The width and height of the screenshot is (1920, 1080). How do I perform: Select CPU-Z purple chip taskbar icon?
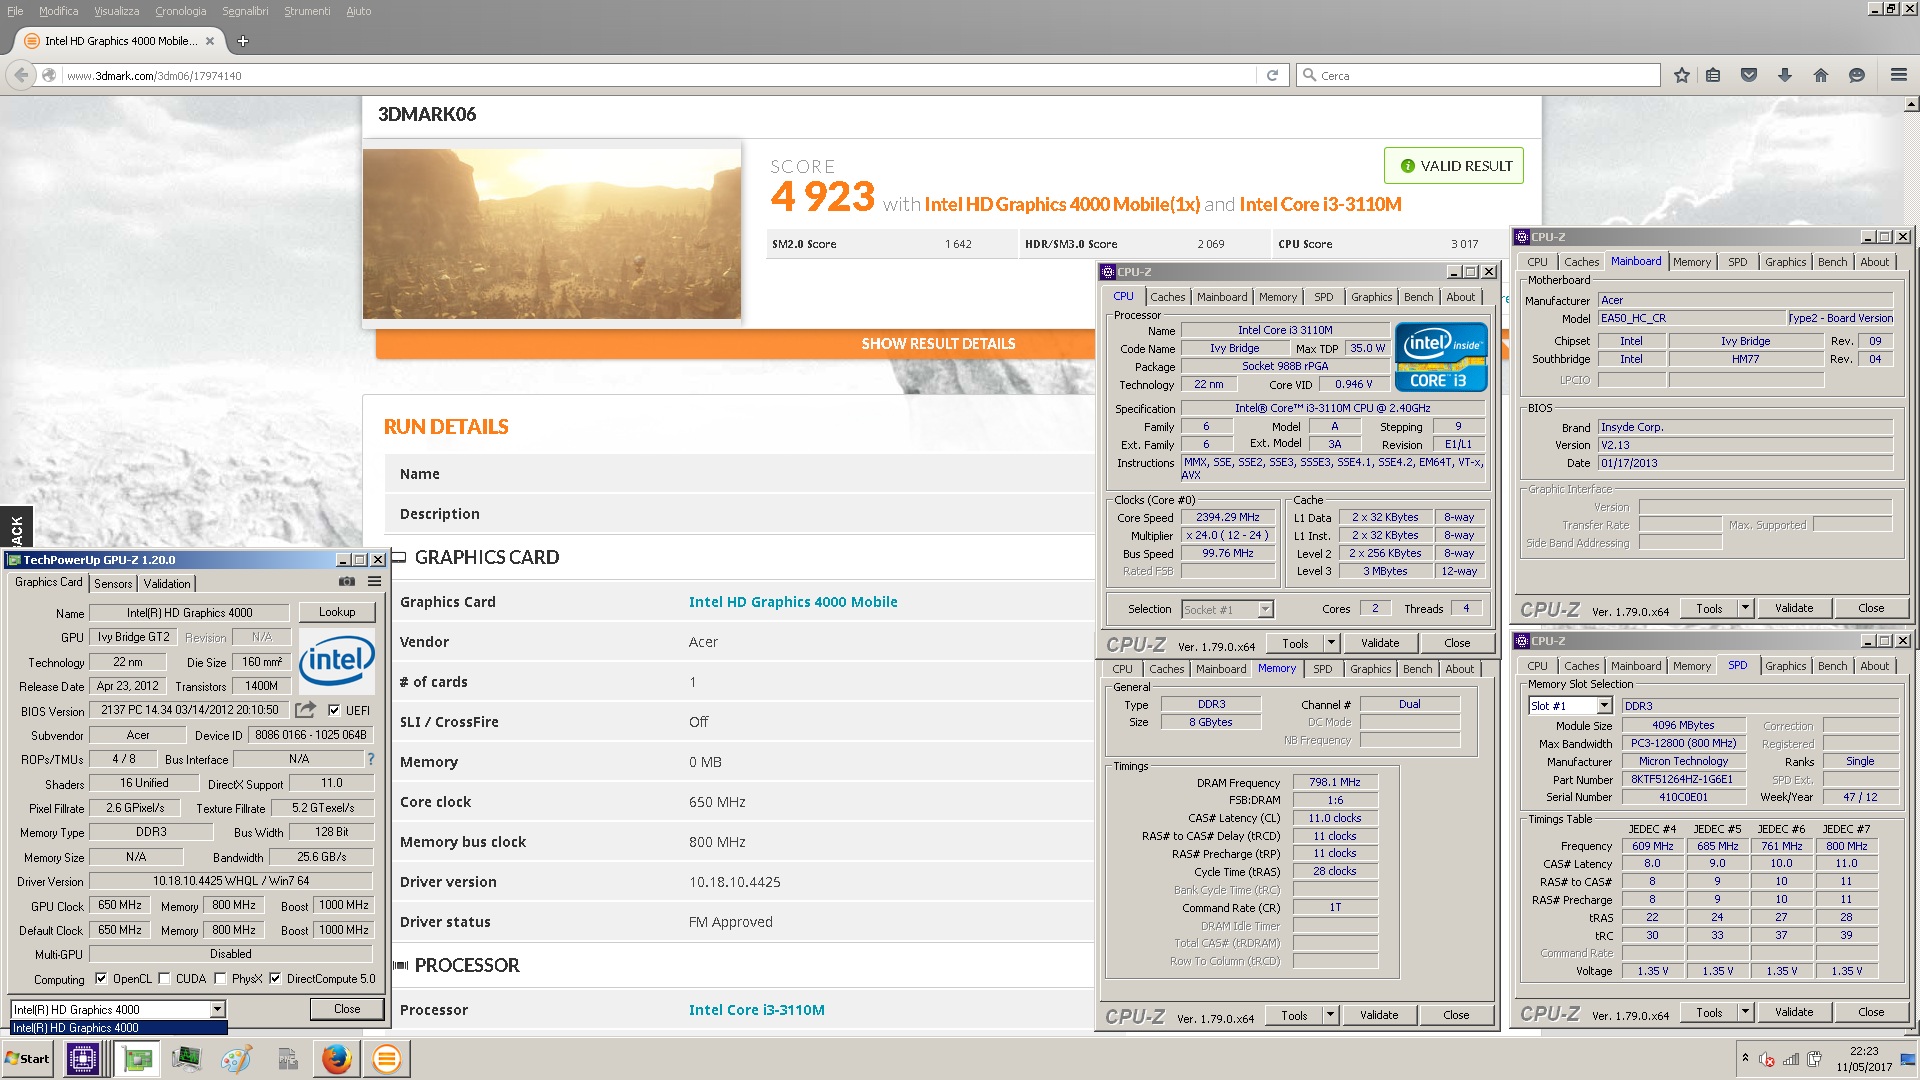click(83, 1059)
